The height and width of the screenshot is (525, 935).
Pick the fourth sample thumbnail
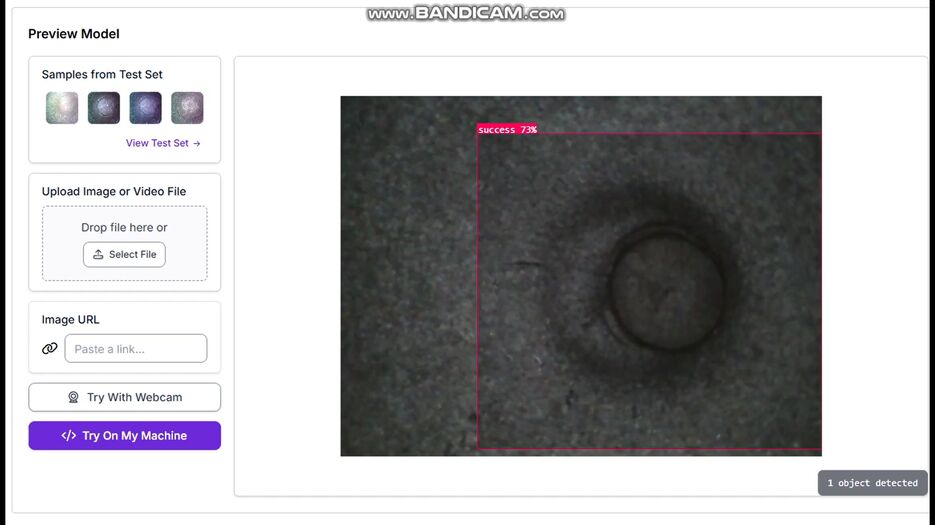tap(187, 108)
